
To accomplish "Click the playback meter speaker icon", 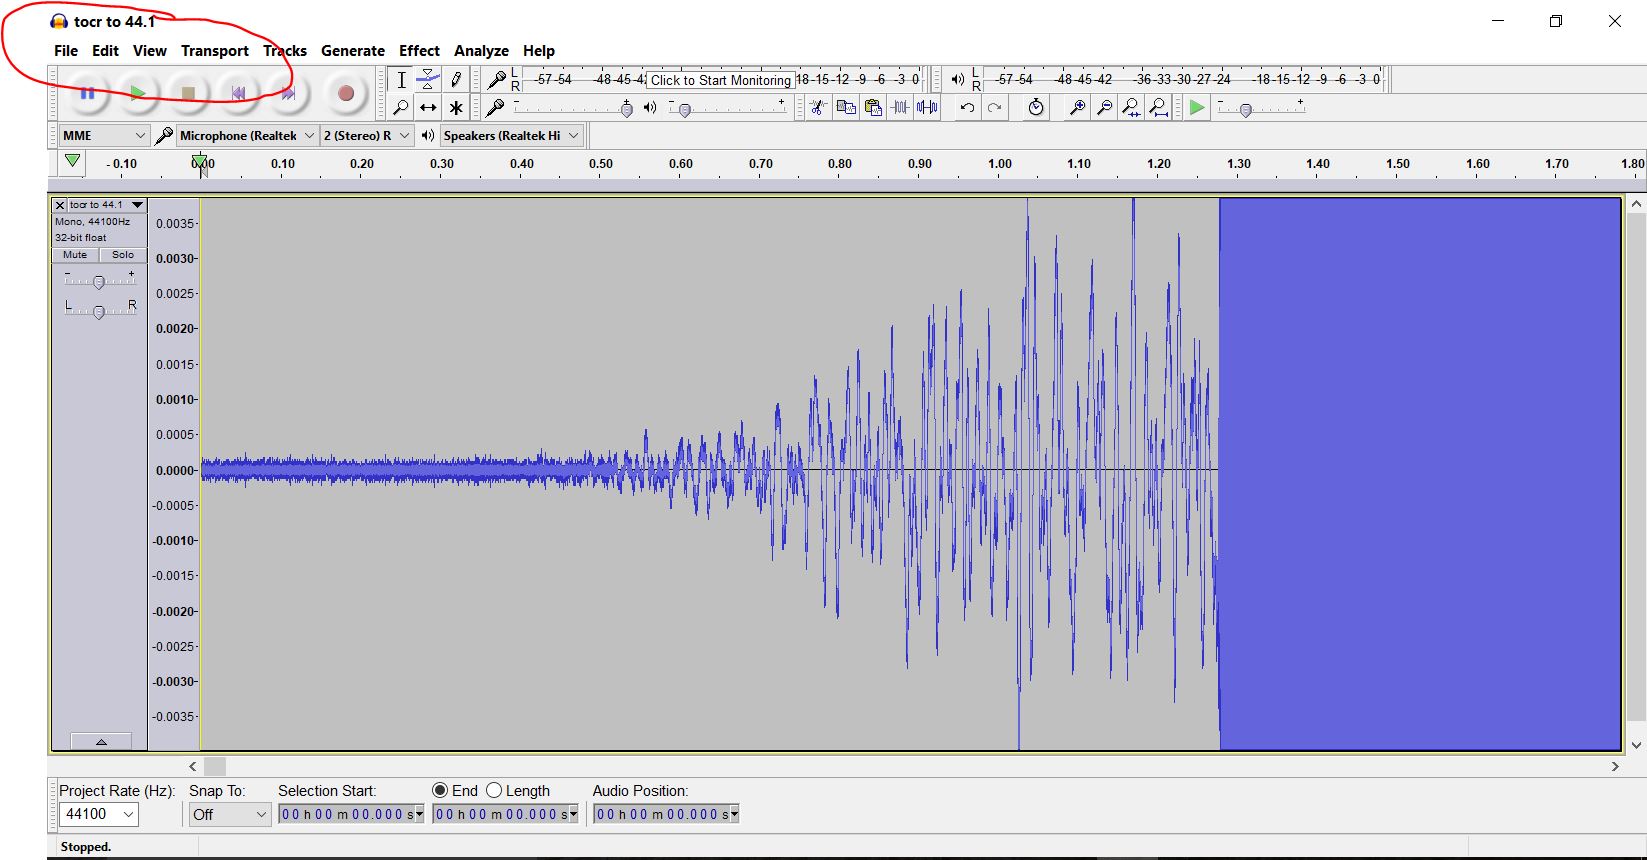I will [957, 79].
